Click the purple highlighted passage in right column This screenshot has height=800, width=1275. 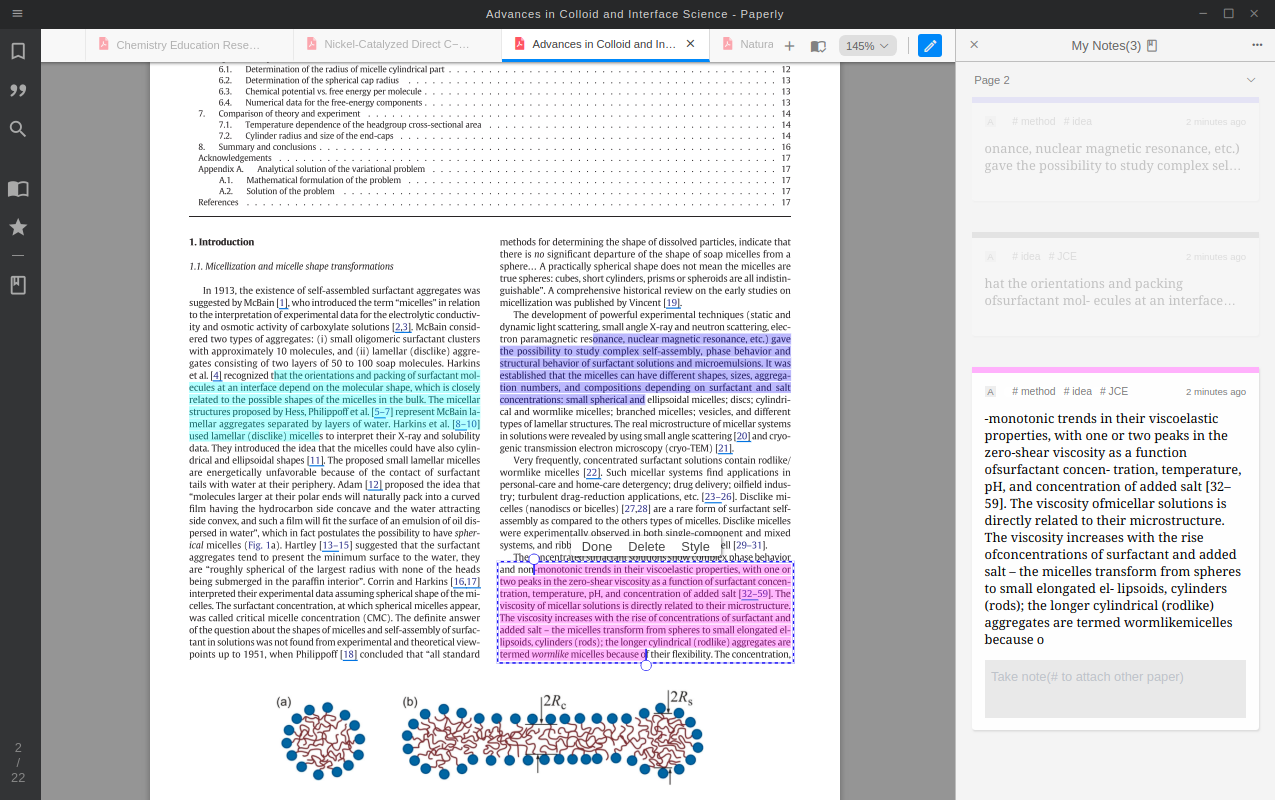[645, 369]
